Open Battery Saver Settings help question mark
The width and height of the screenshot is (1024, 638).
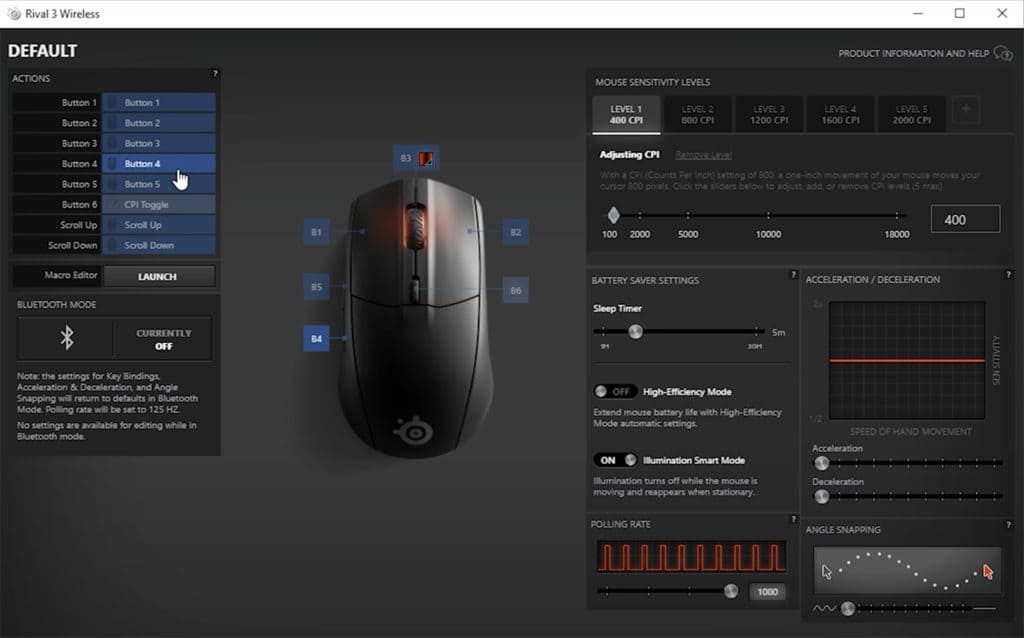click(793, 275)
